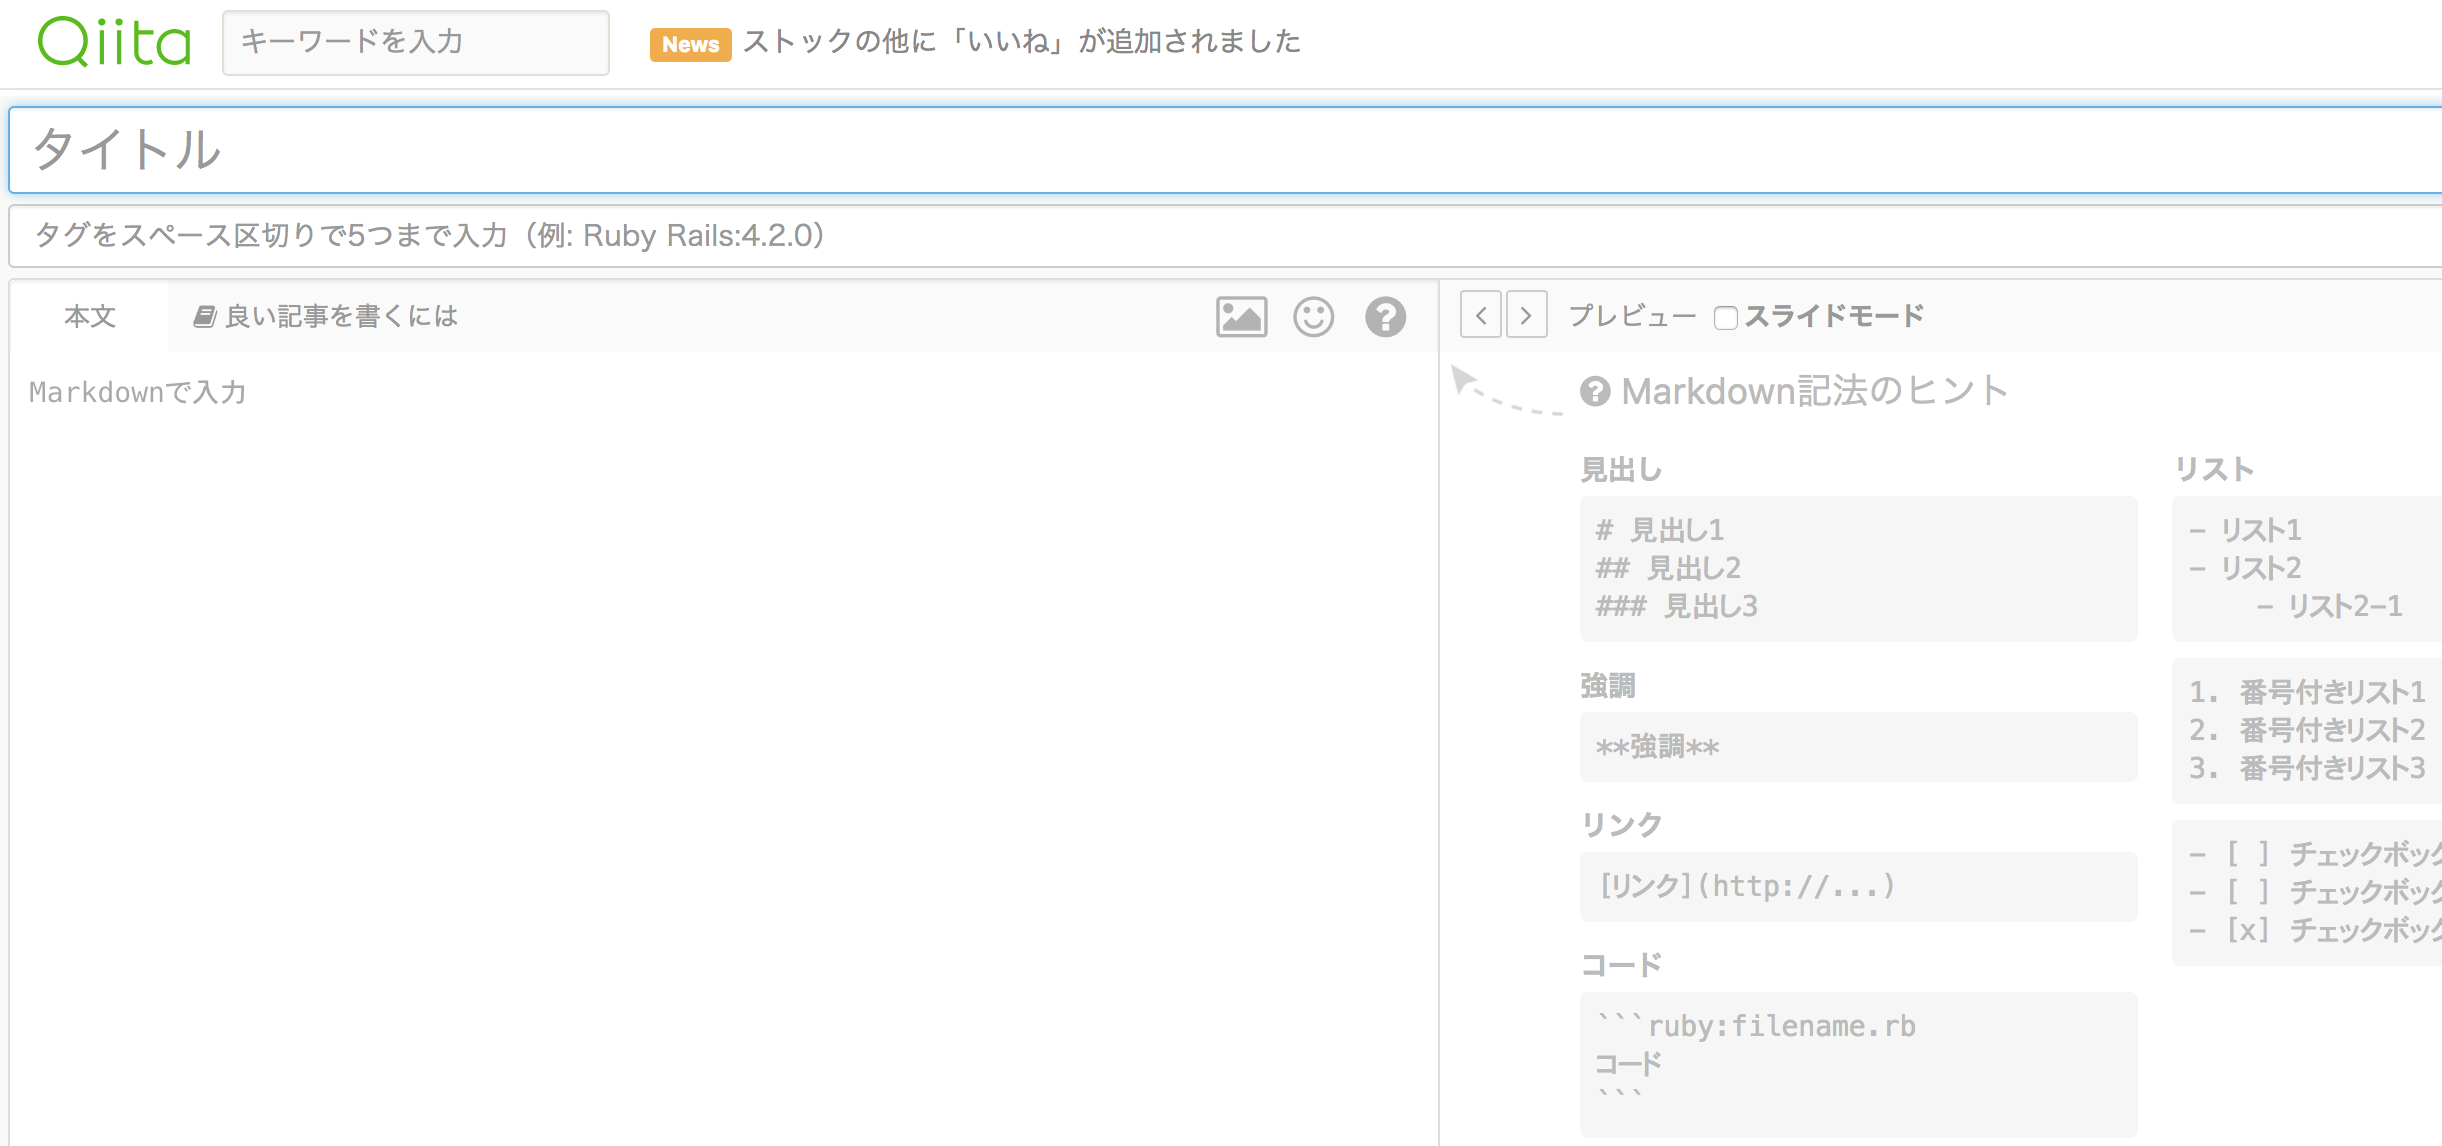Select the 本文 tab
The height and width of the screenshot is (1146, 2442).
point(90,316)
